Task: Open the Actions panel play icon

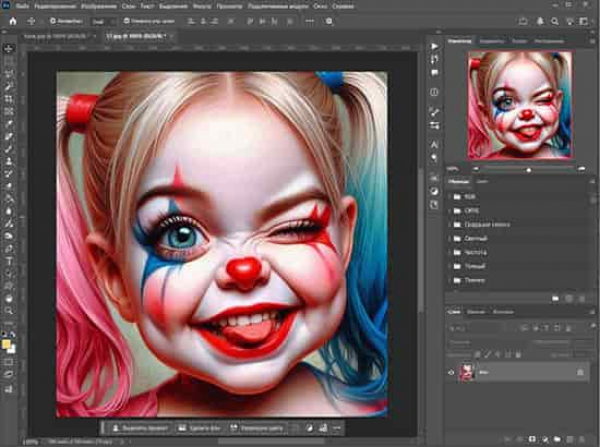Action: tap(434, 46)
